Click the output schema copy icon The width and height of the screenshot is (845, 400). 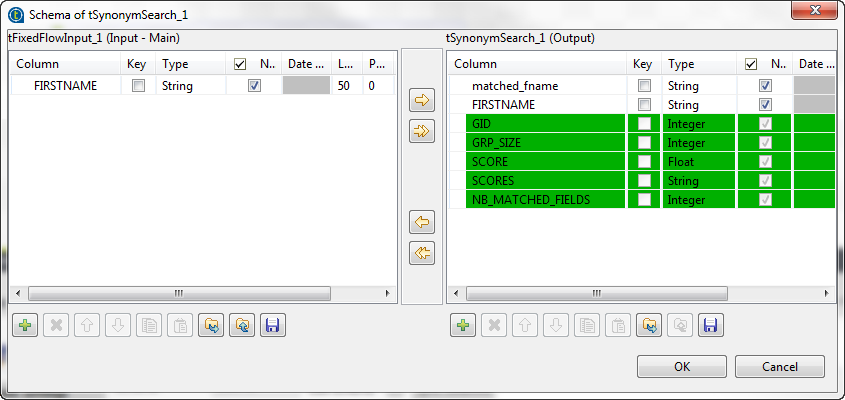tap(587, 326)
